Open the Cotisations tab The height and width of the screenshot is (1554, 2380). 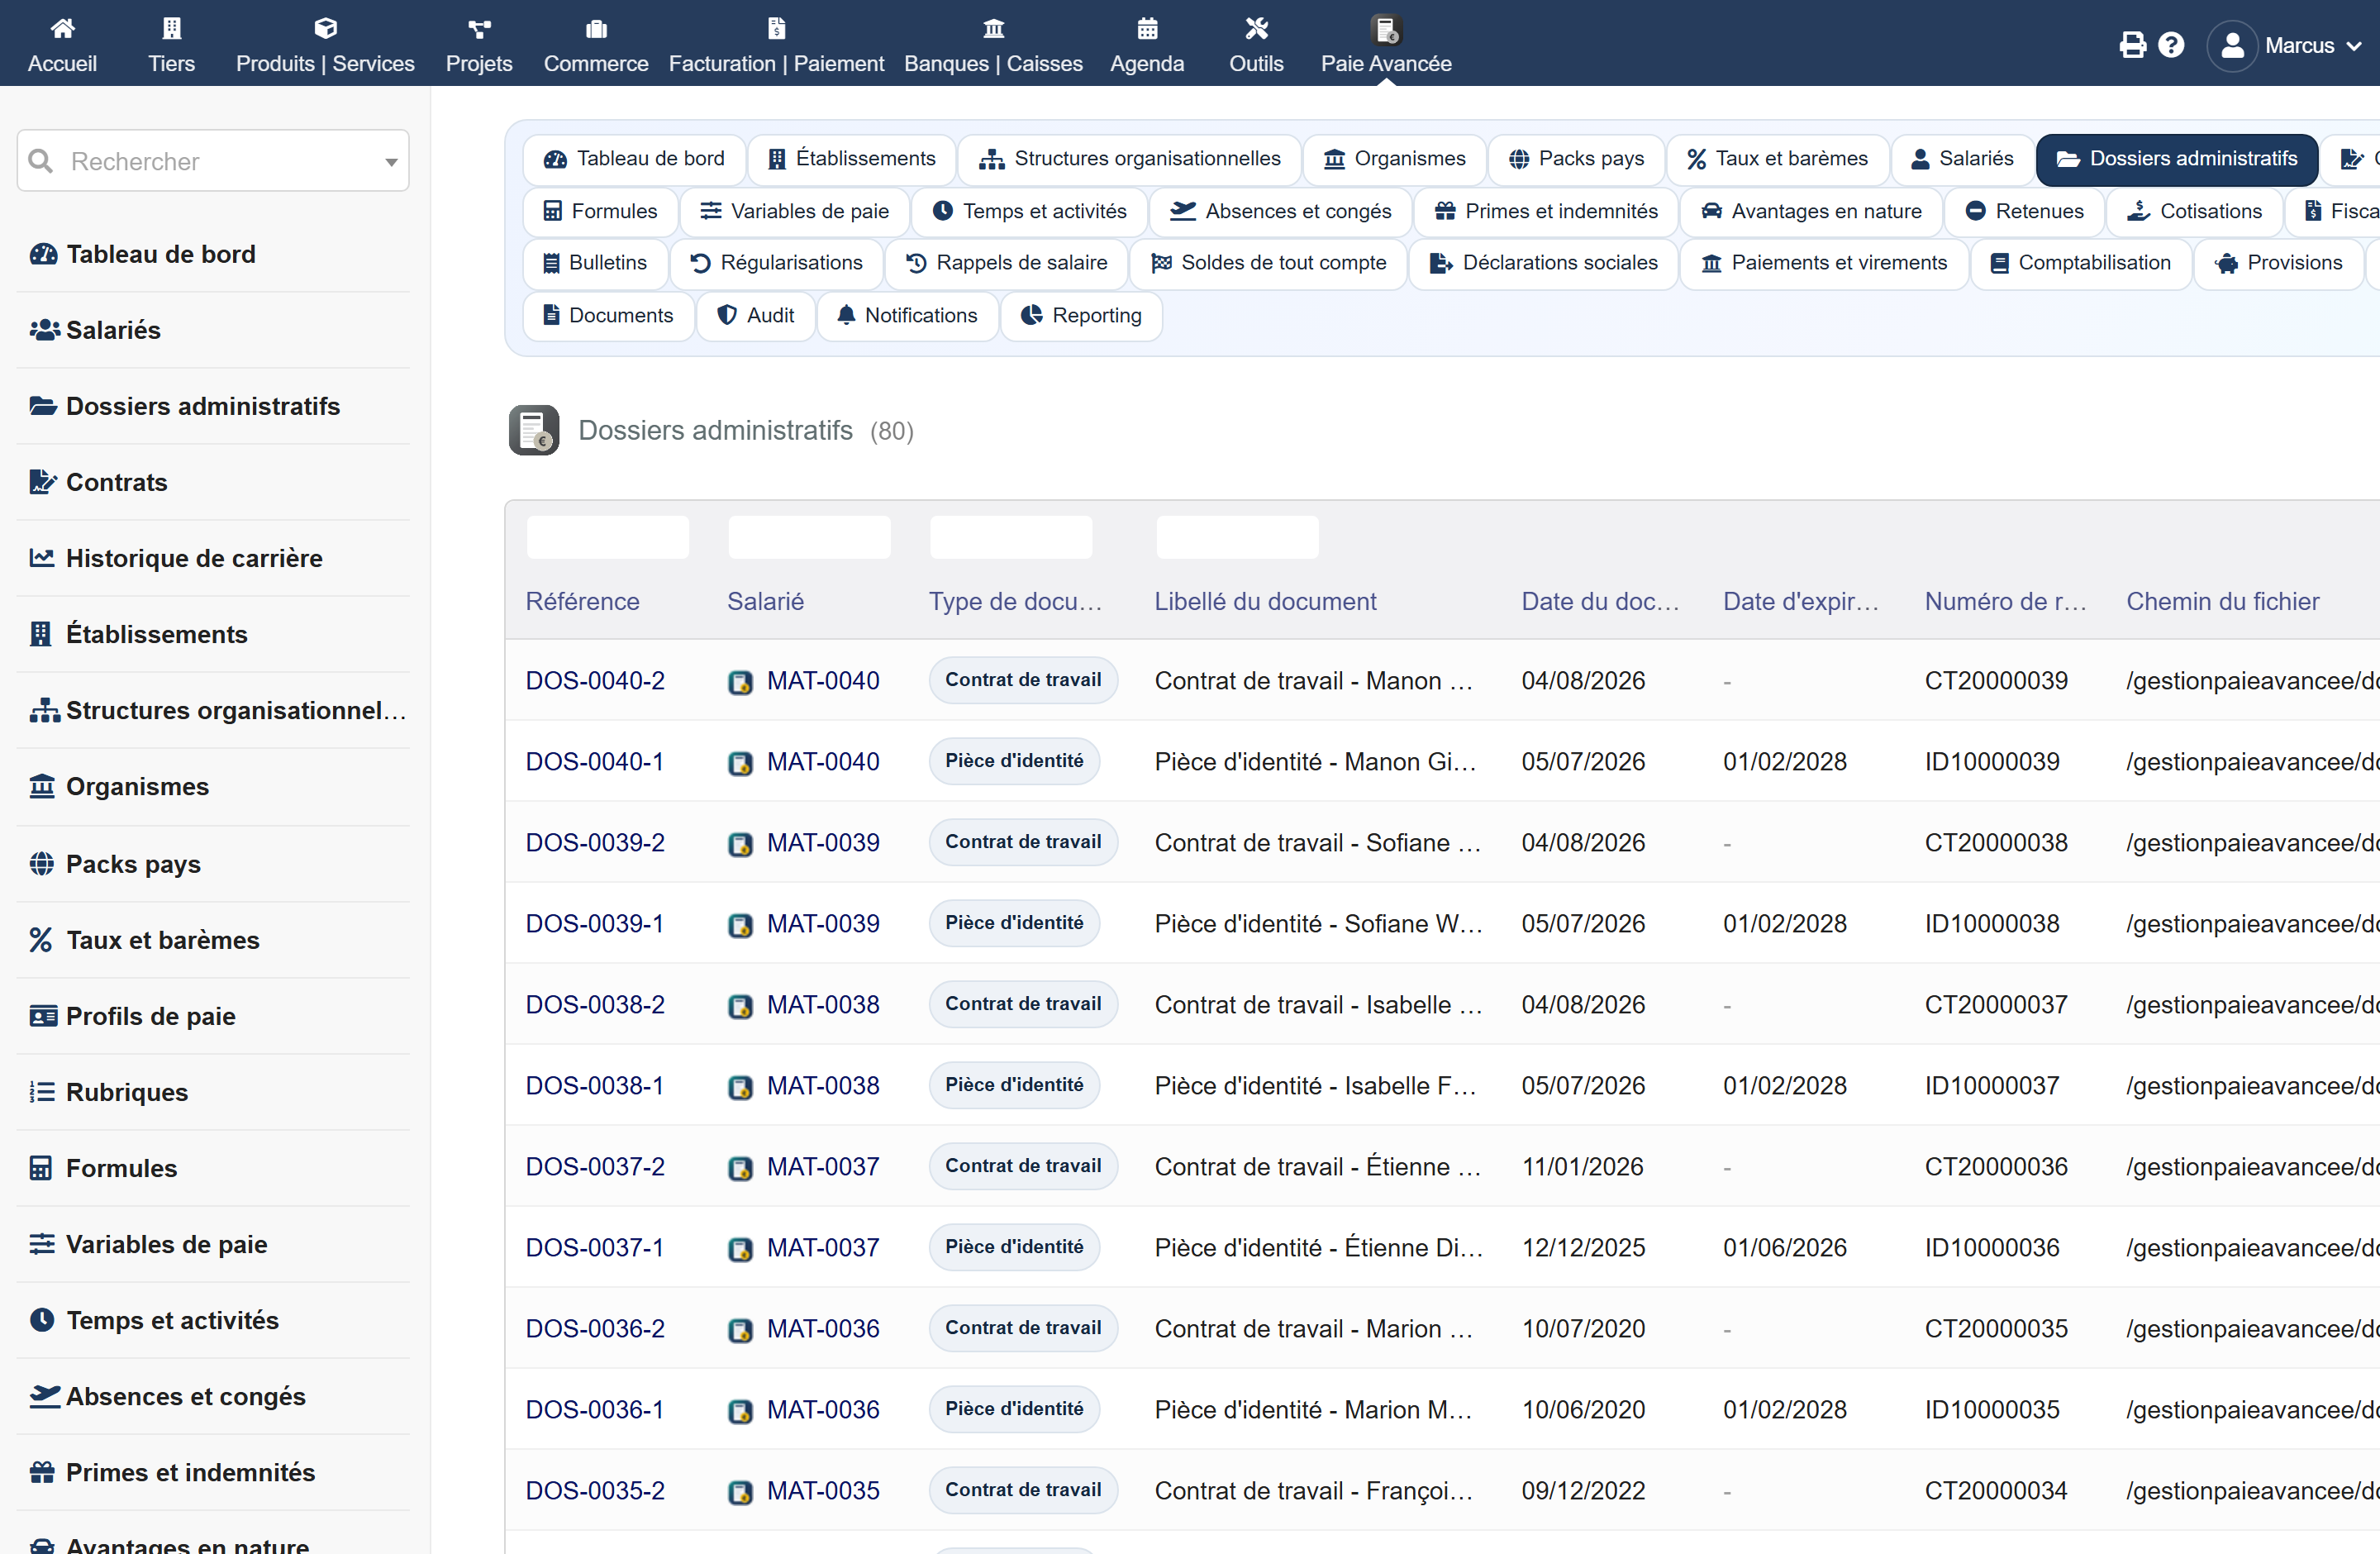[x=2194, y=211]
